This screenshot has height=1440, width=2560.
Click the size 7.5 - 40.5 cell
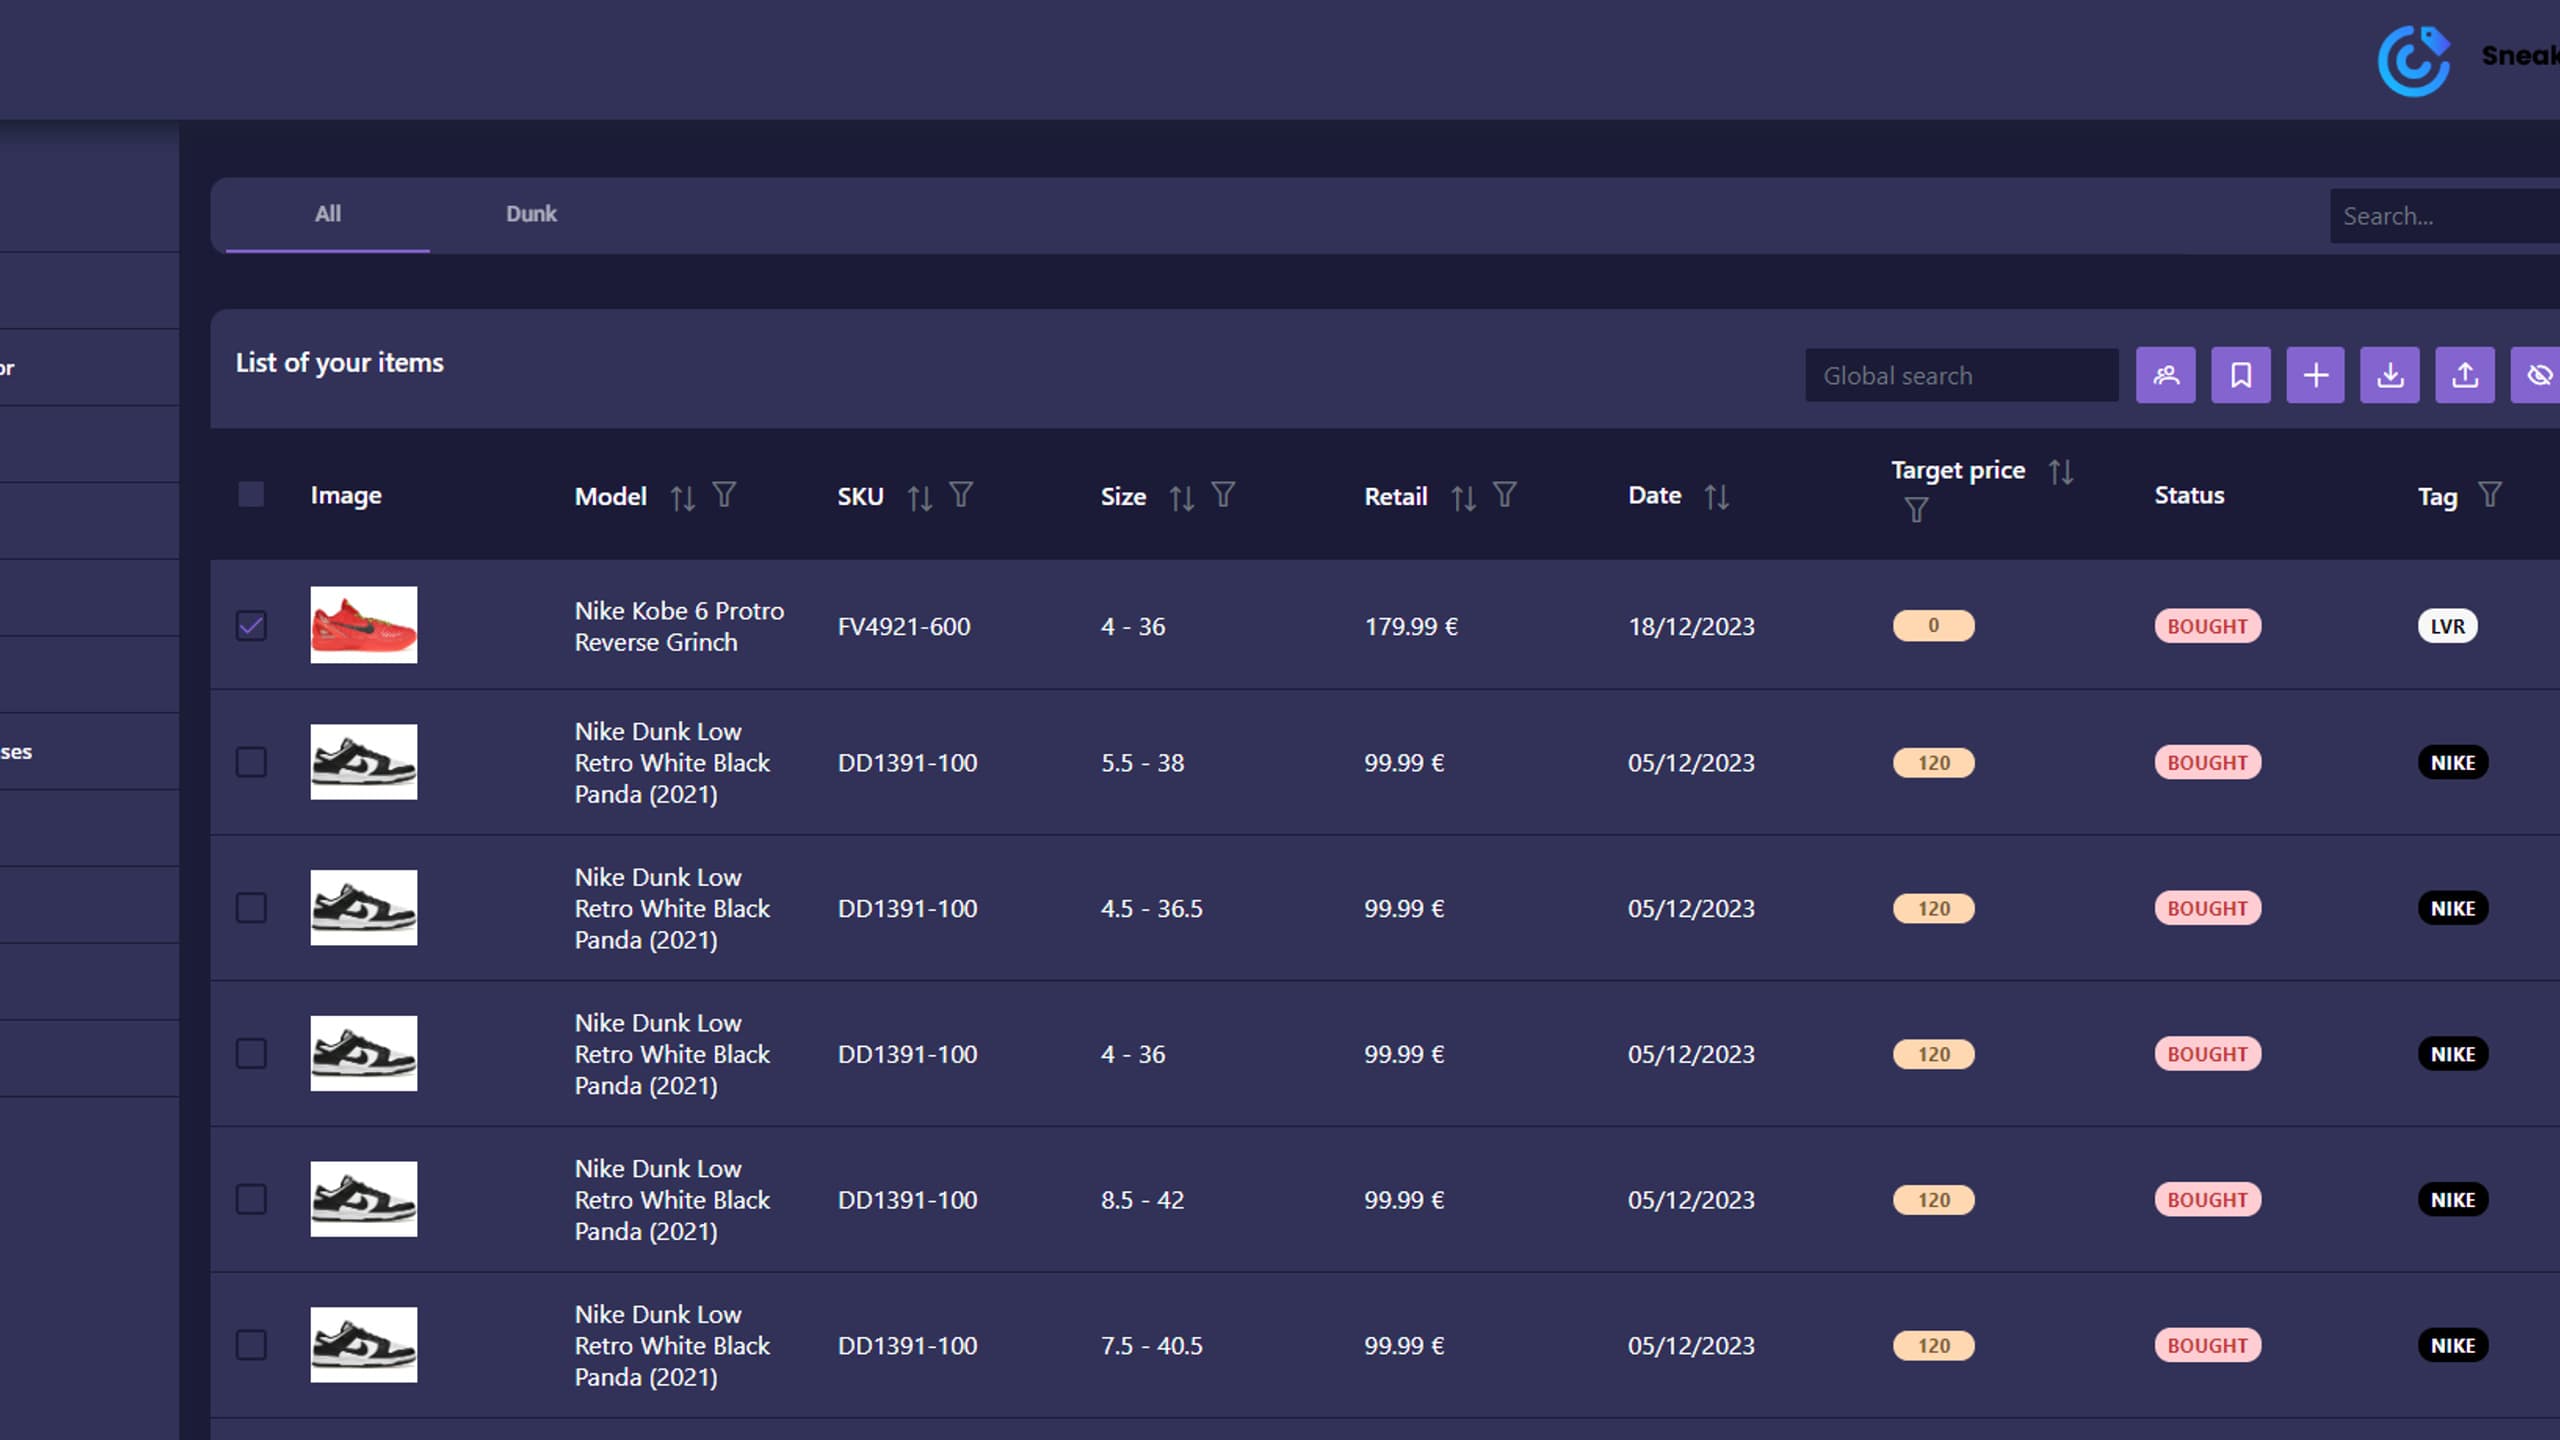(1151, 1346)
